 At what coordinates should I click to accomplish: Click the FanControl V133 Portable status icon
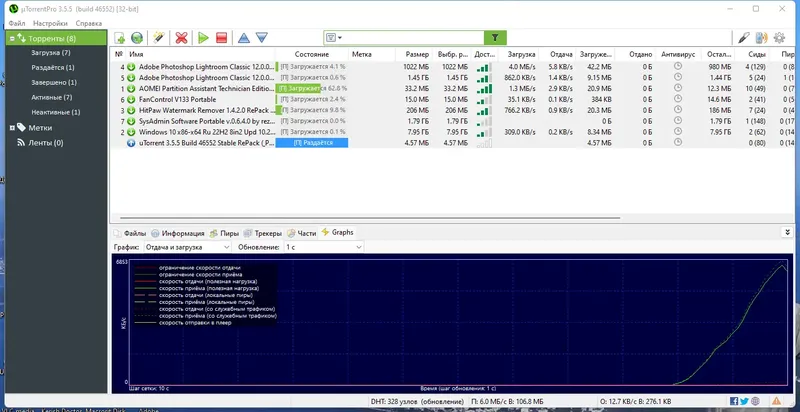[131, 99]
